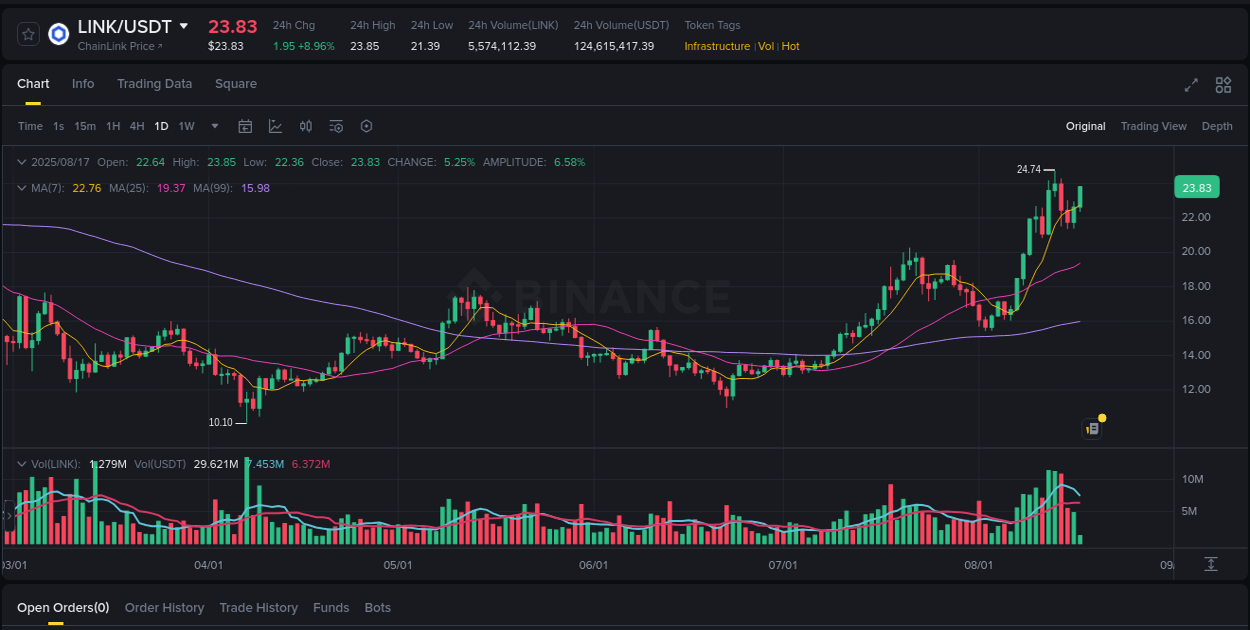The width and height of the screenshot is (1250, 630).
Task: Click the Infrastructure token tag
Action: click(716, 46)
